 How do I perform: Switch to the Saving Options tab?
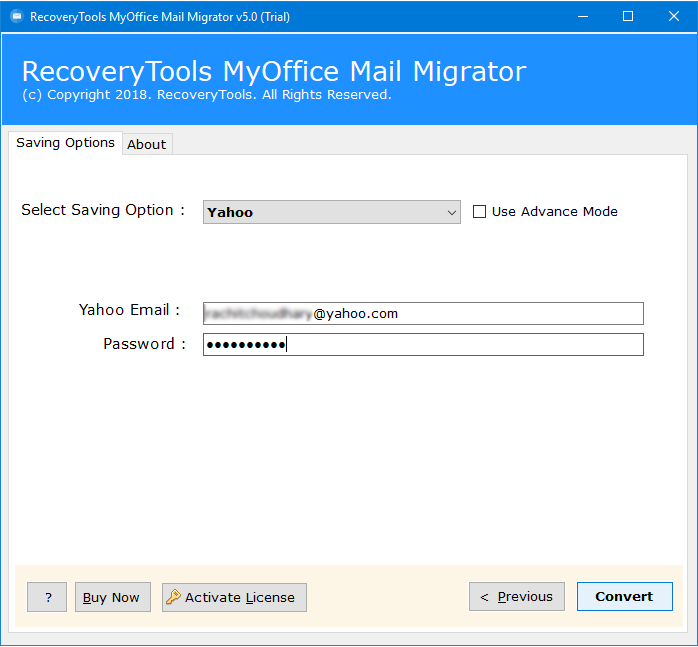point(65,143)
